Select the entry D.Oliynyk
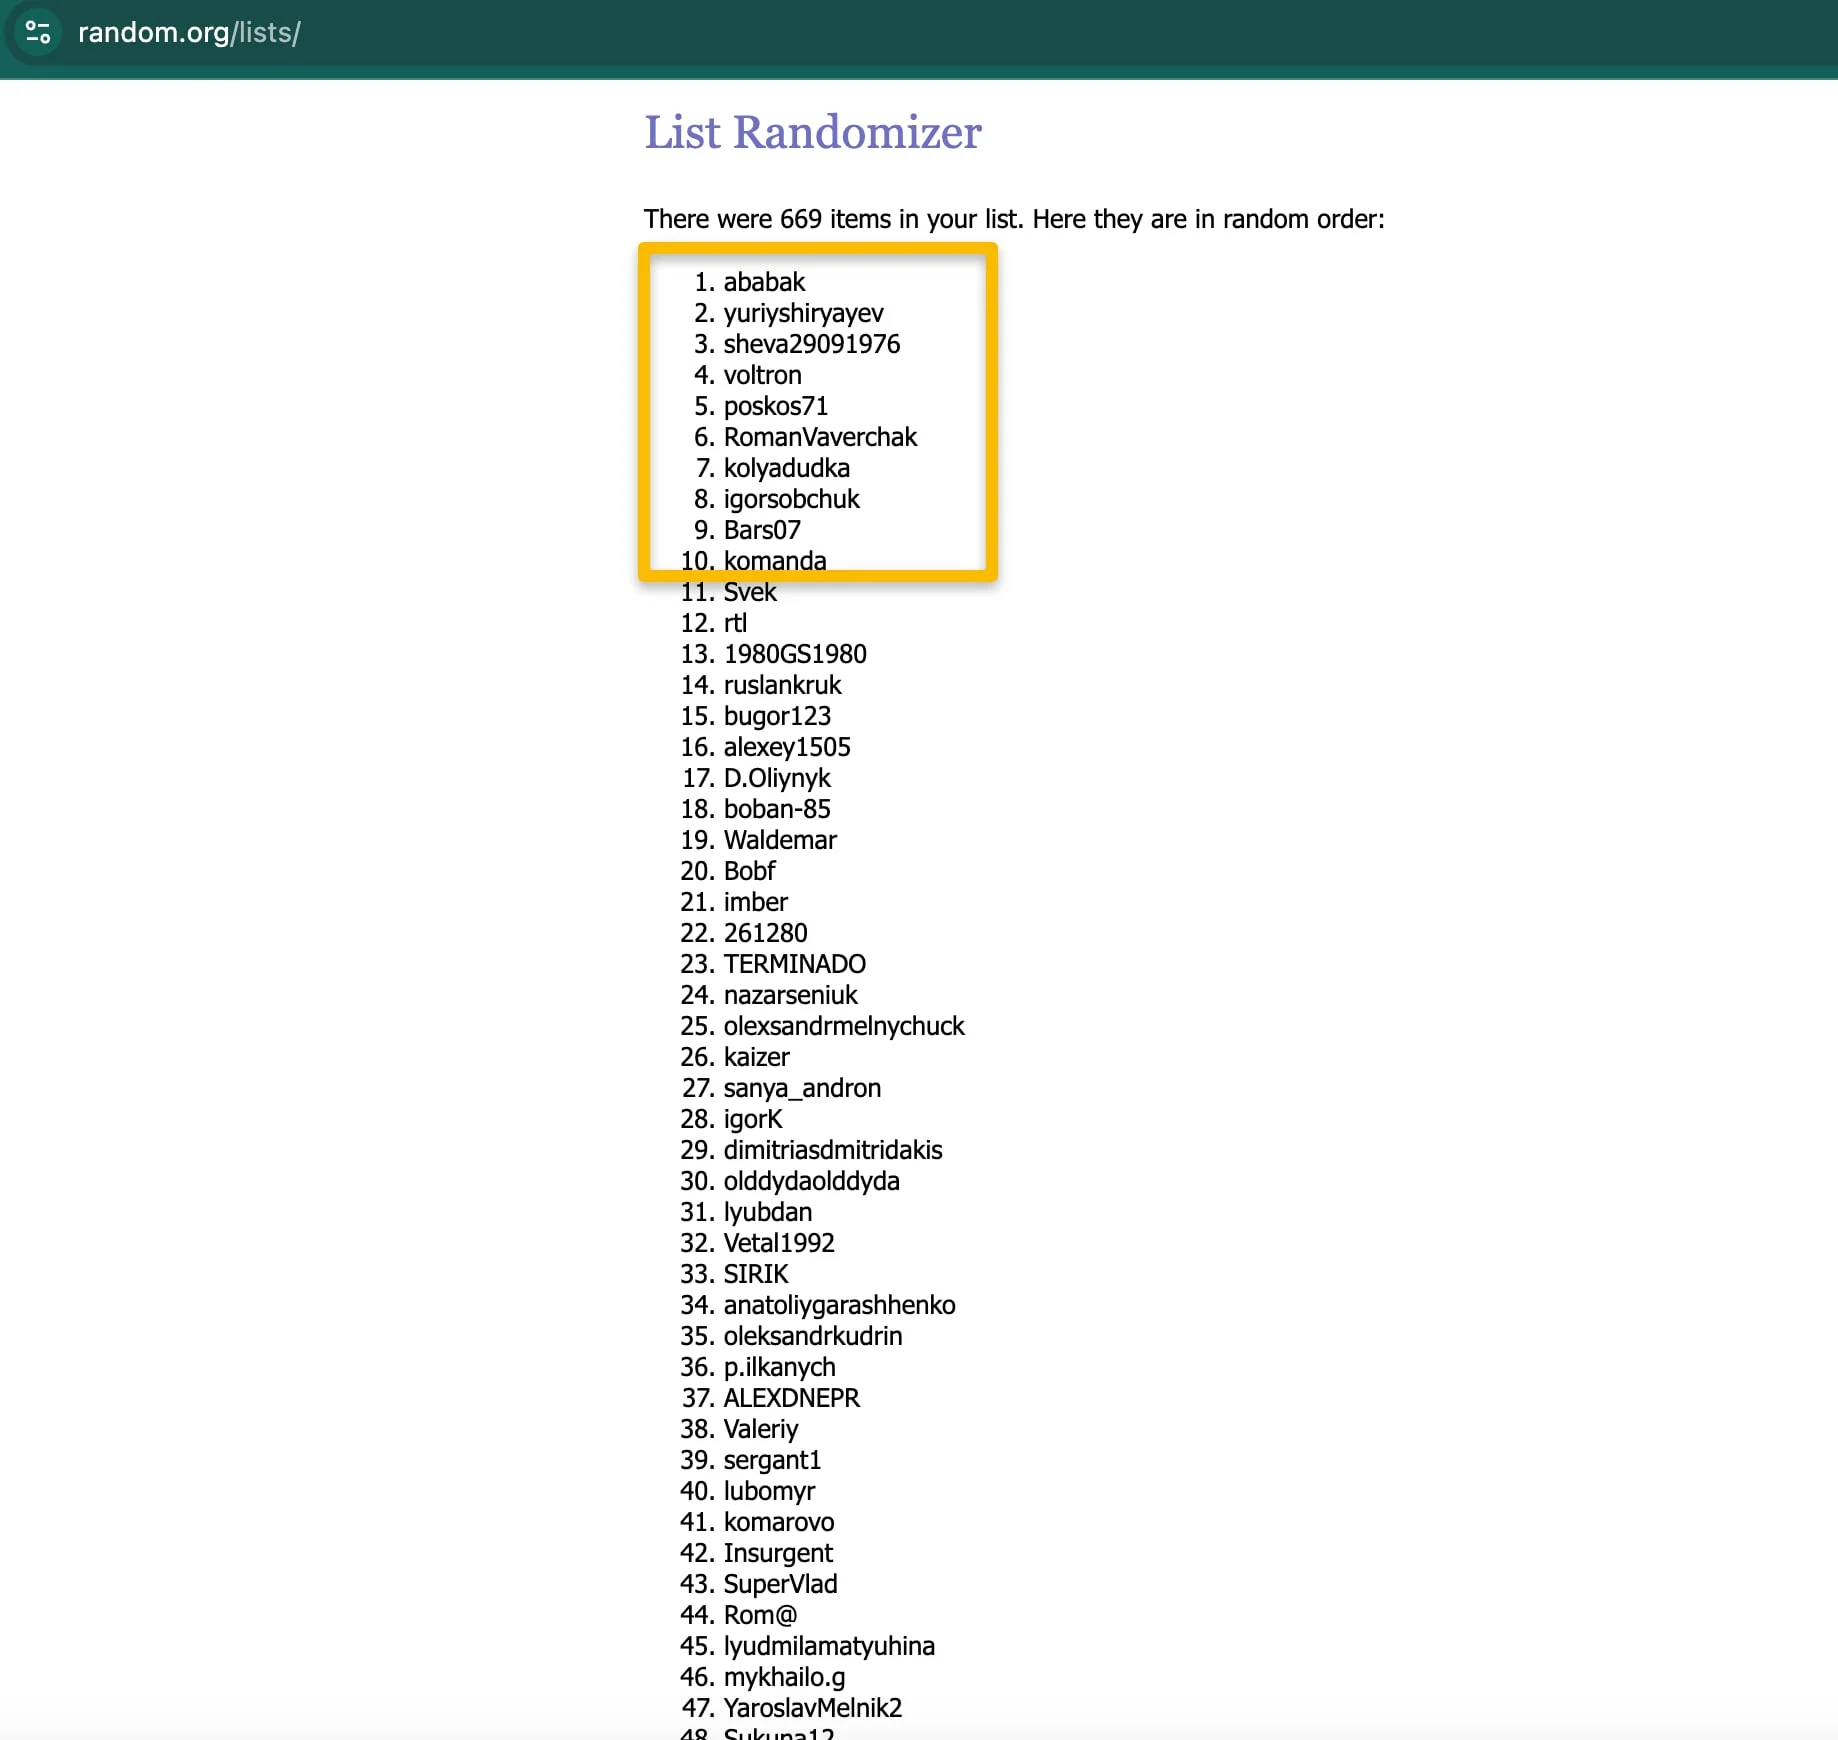Screen dimensions: 1838x1740 pyautogui.click(x=777, y=778)
